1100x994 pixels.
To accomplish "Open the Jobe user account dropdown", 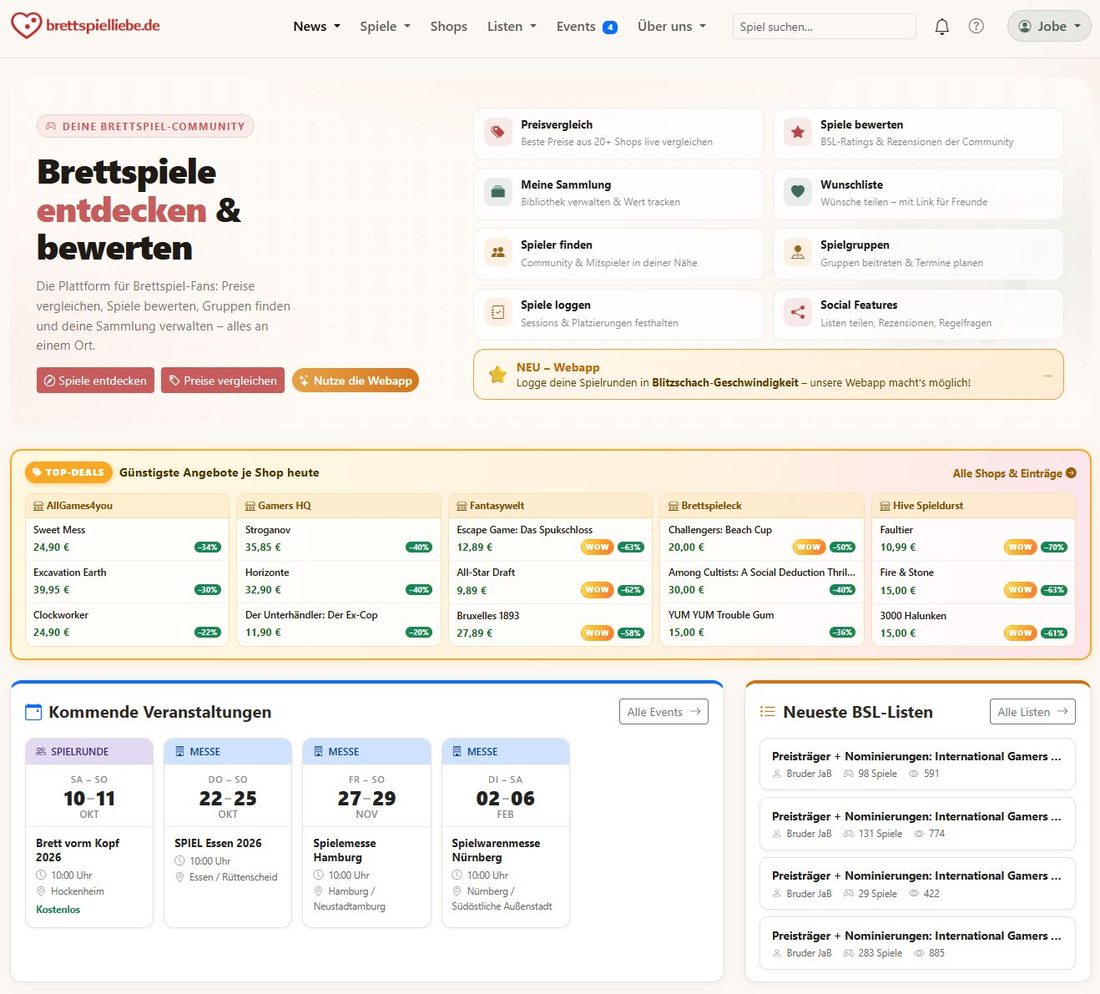I will coord(1049,26).
